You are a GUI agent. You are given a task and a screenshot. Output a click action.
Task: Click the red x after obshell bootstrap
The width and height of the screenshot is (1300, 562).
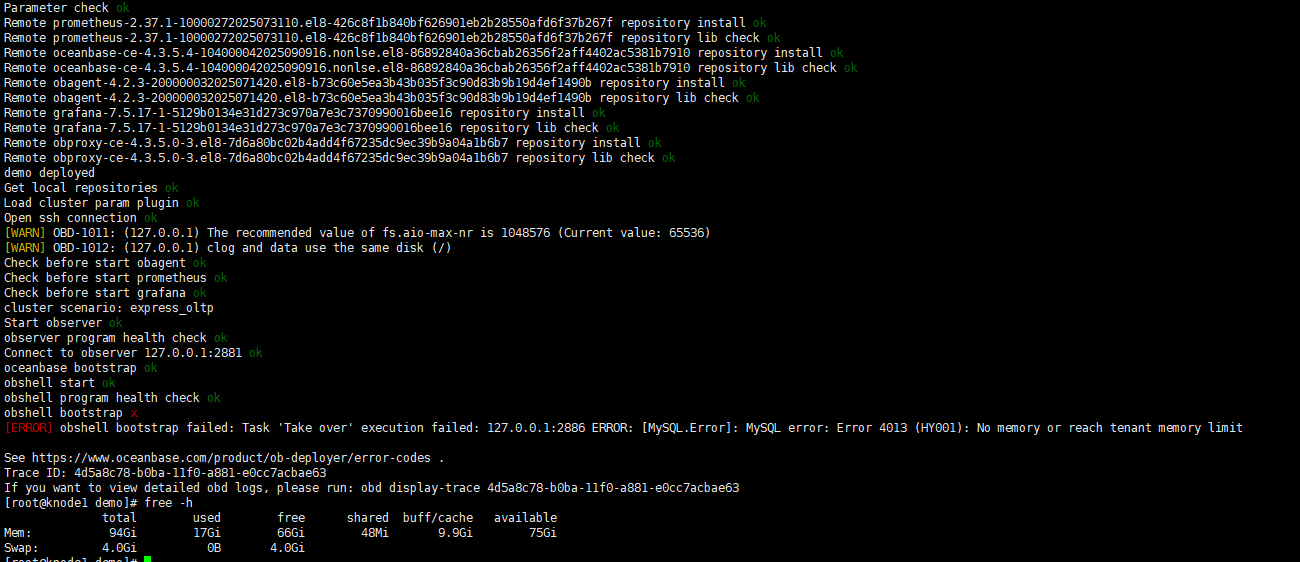coord(134,413)
